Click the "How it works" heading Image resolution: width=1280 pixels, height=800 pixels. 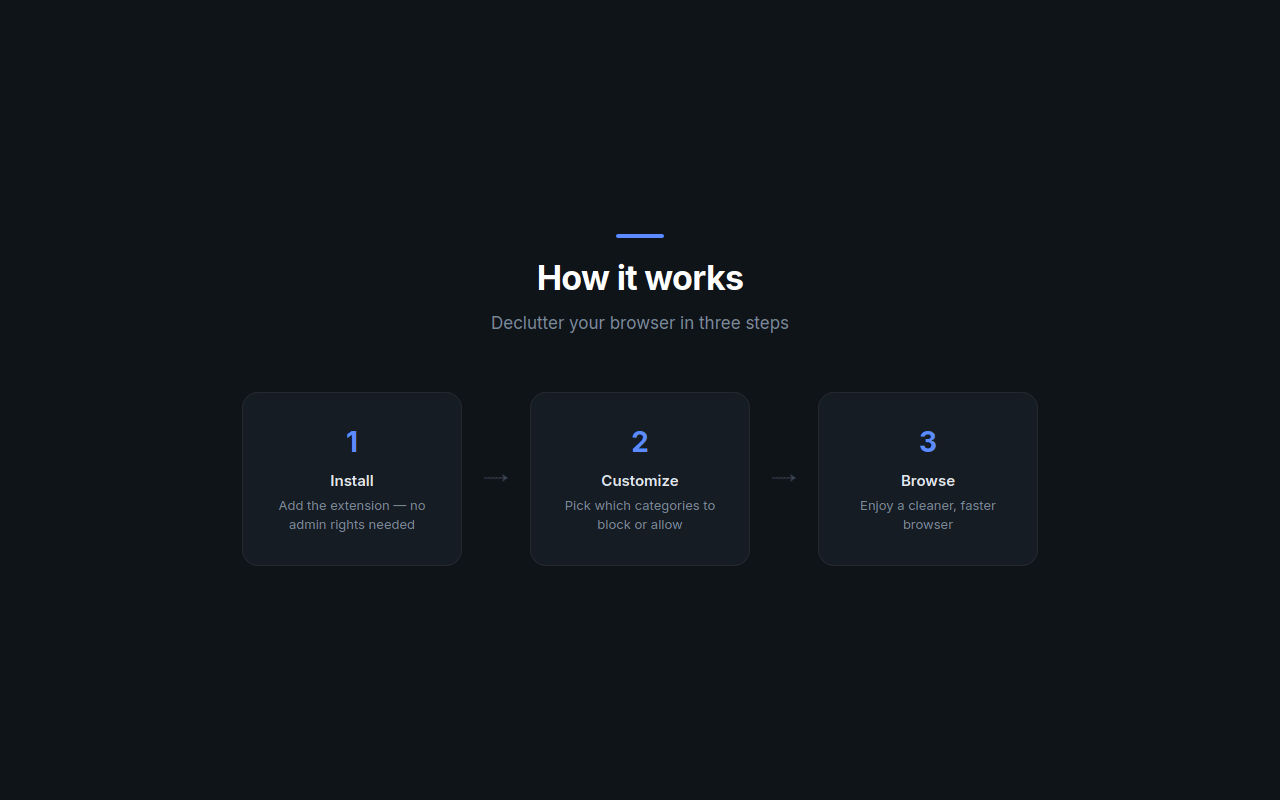(640, 278)
